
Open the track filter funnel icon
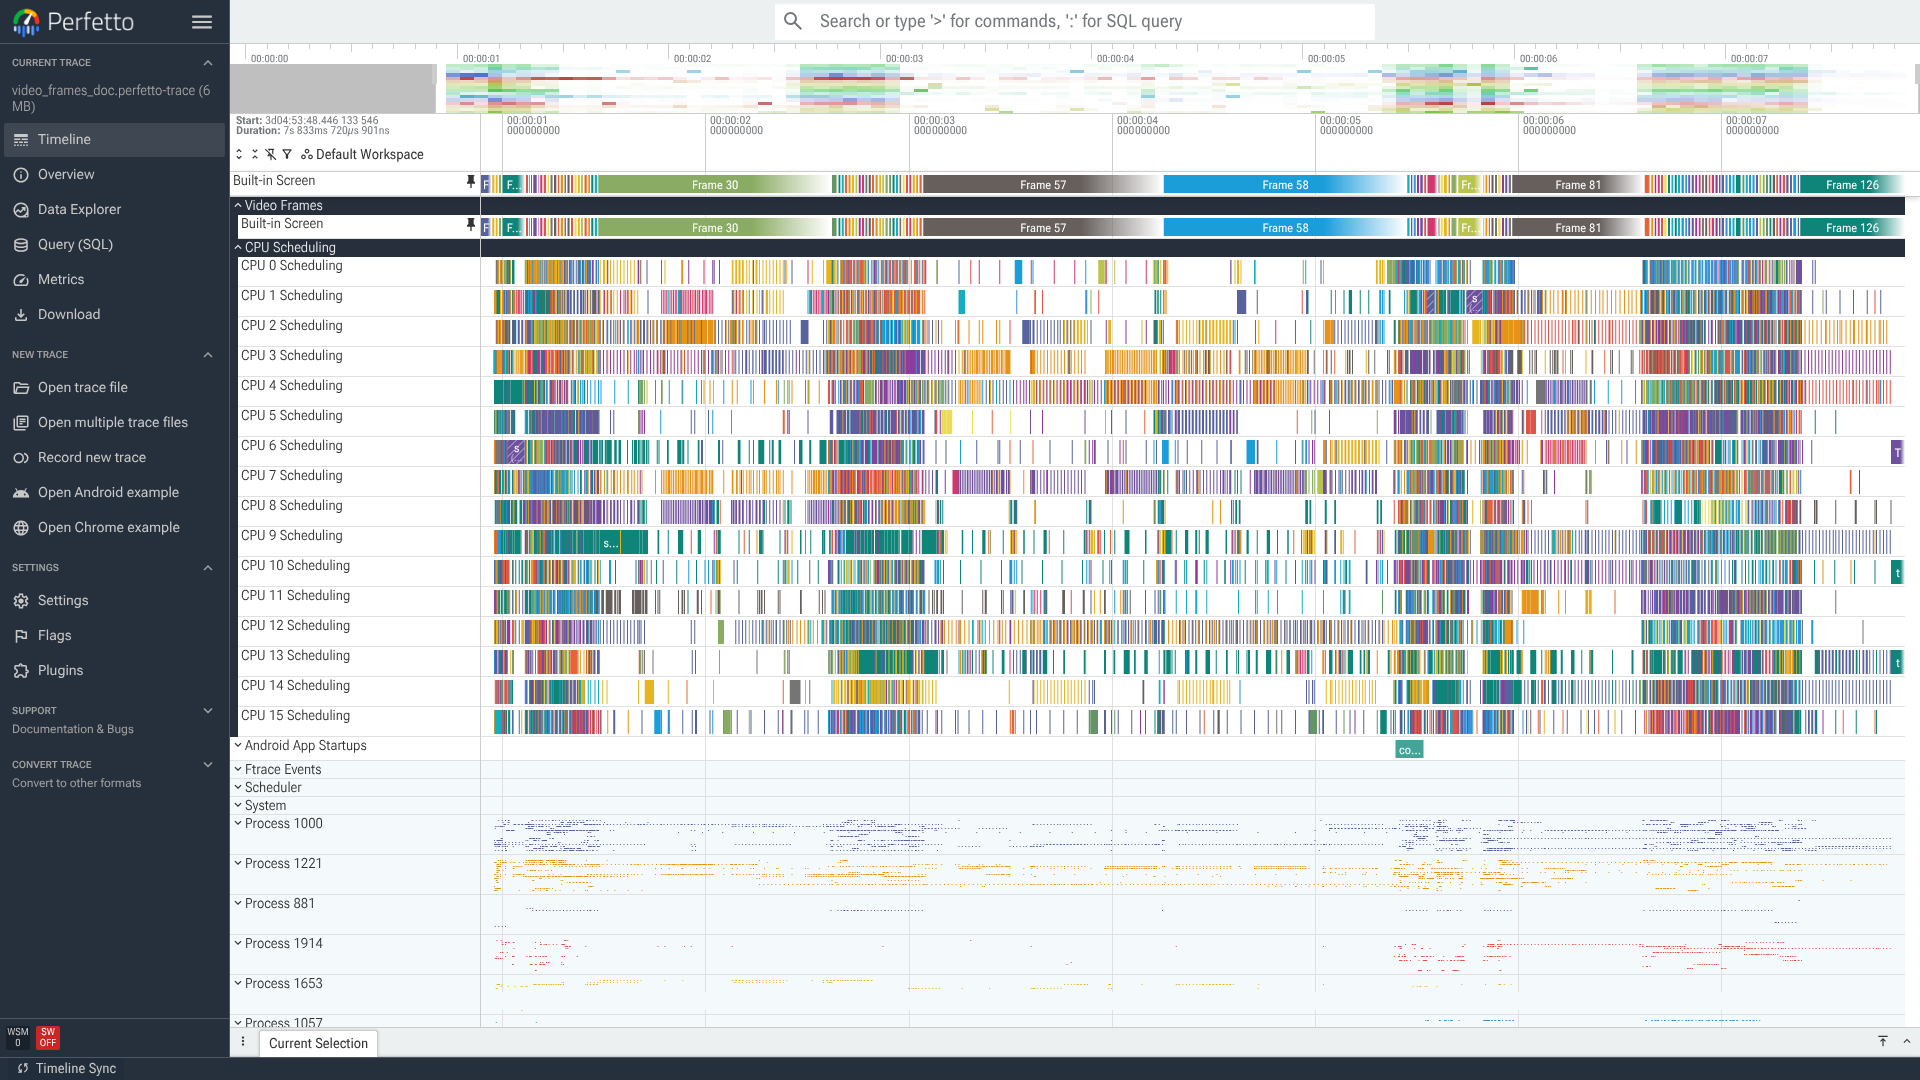click(x=287, y=154)
